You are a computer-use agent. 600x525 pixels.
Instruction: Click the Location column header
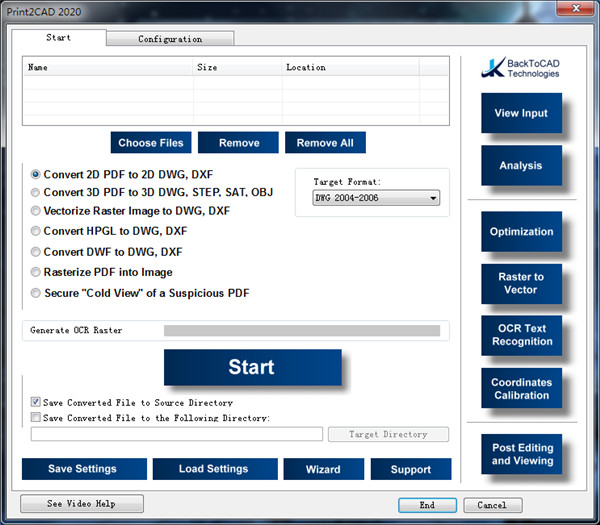click(x=351, y=67)
